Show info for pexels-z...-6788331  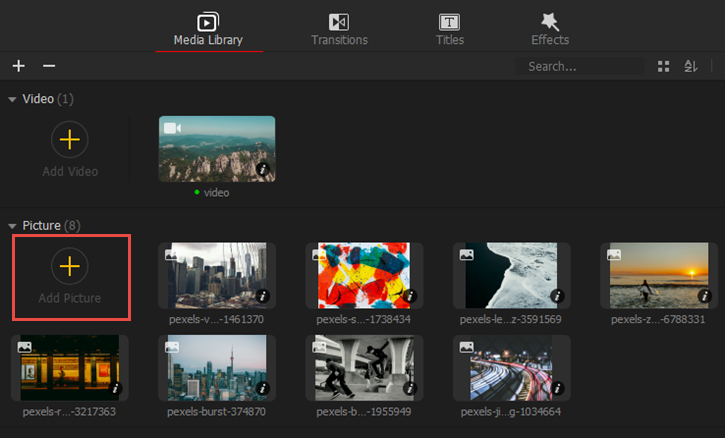click(x=705, y=296)
